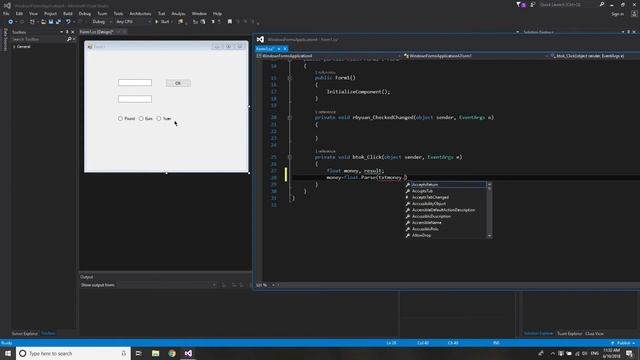Pin the Toolbox panel

(67, 32)
